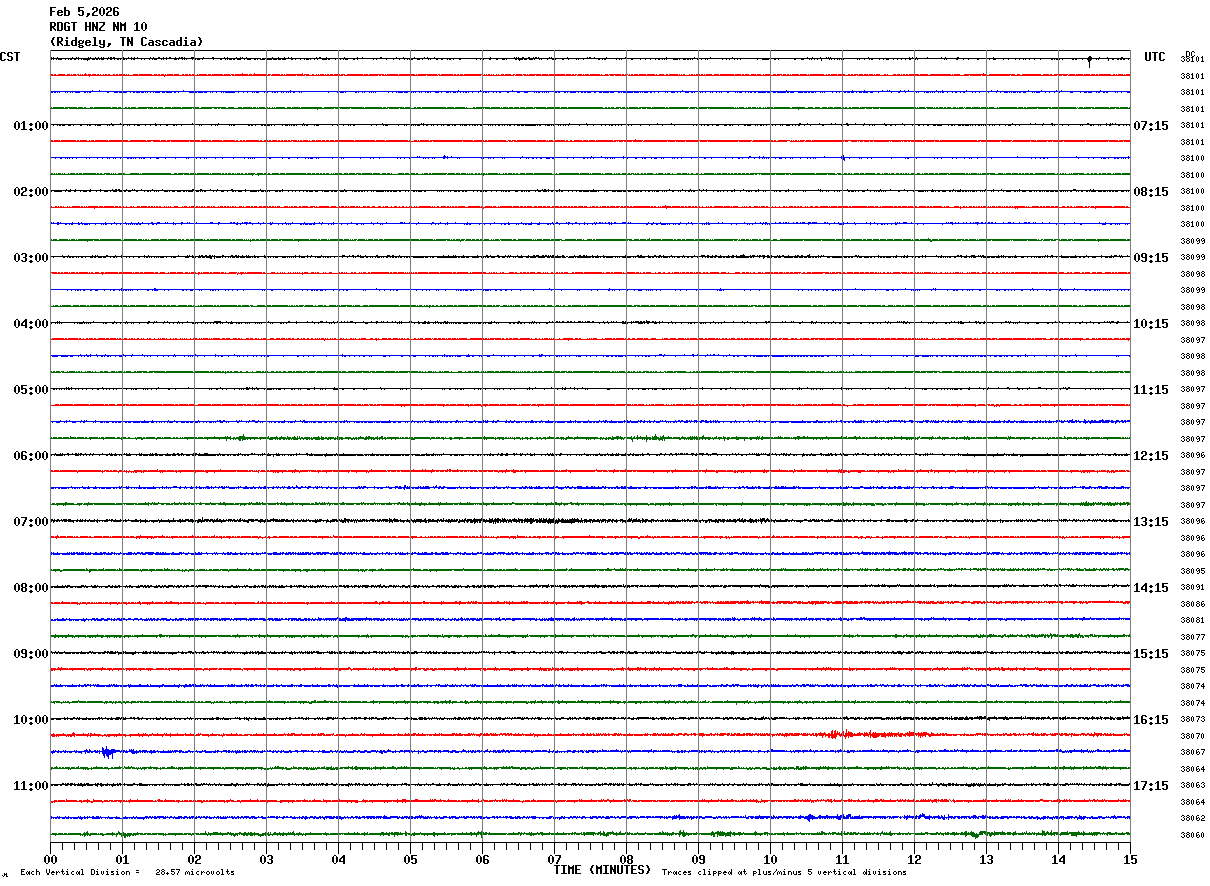Select the 02:00 CST time label
This screenshot has height=886, width=1210.
(x=31, y=192)
